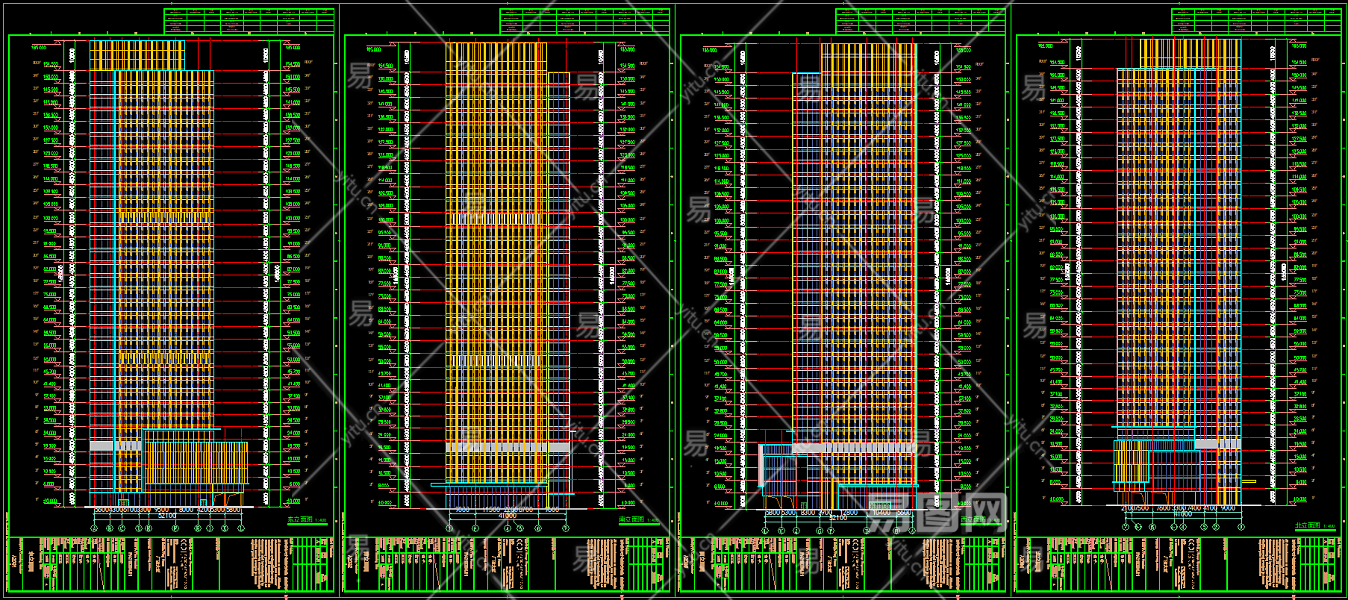This screenshot has width=1348, height=600.
Task: Click the yellow rooftop crown of east elevation
Action: click(x=137, y=54)
